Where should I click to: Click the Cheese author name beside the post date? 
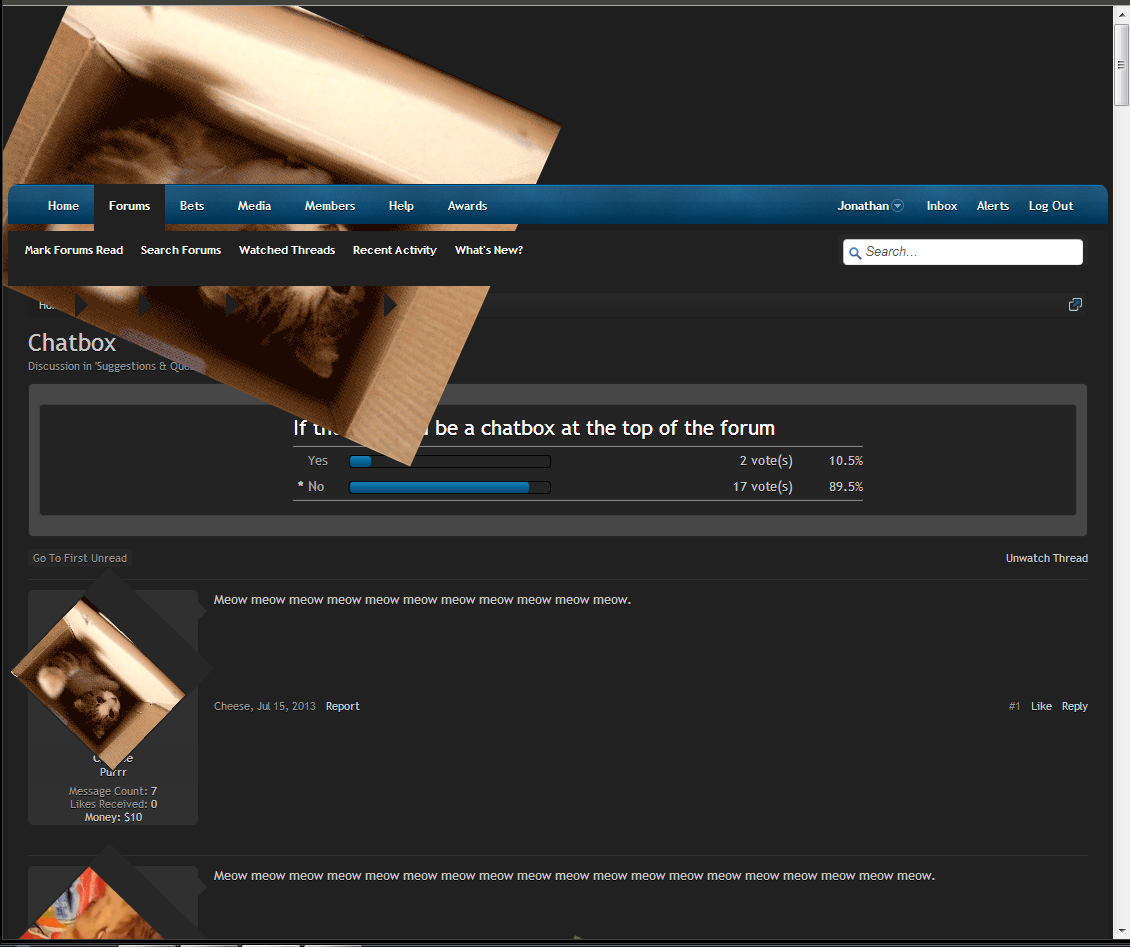(232, 706)
